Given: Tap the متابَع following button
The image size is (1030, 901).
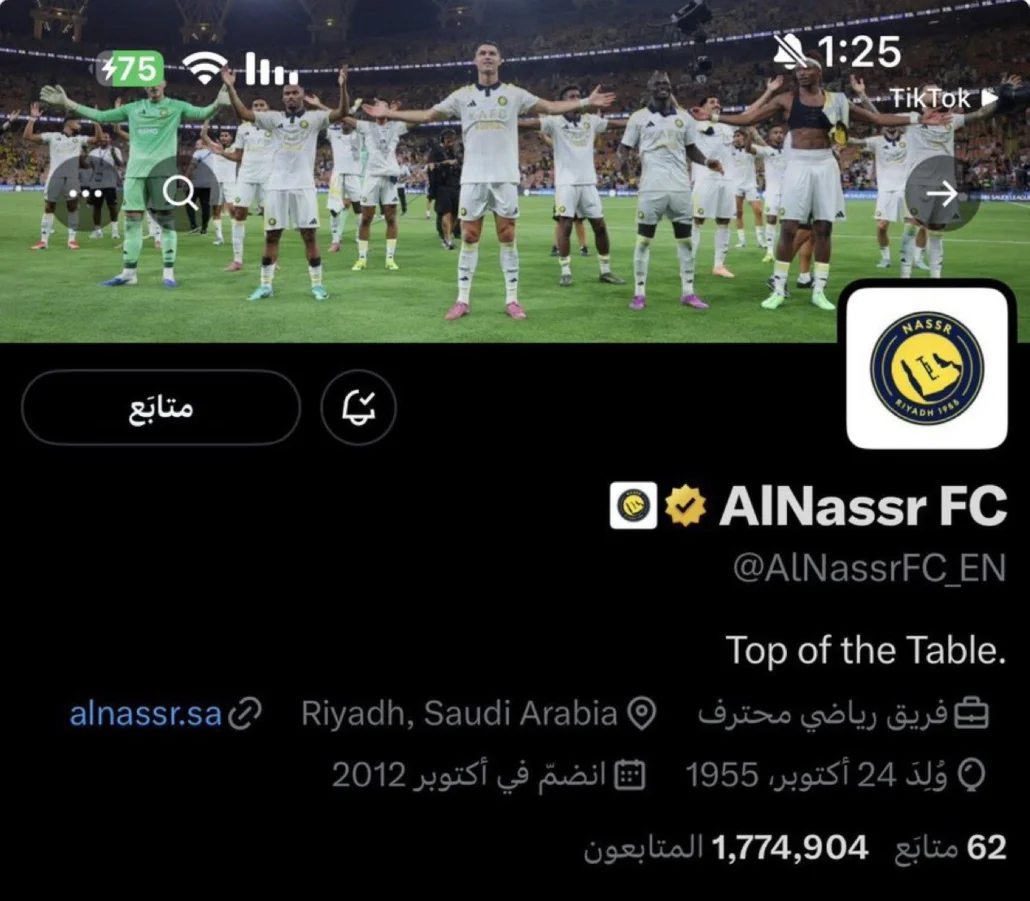Looking at the screenshot, I should tap(161, 407).
